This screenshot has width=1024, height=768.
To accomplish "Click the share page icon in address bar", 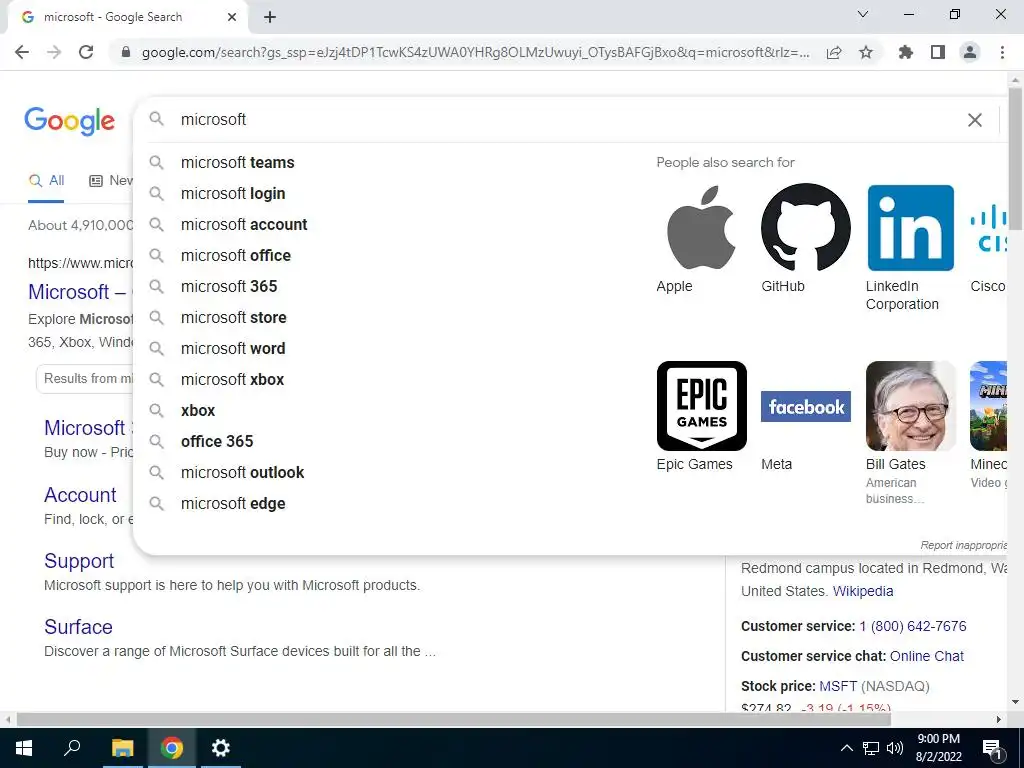I will point(834,53).
